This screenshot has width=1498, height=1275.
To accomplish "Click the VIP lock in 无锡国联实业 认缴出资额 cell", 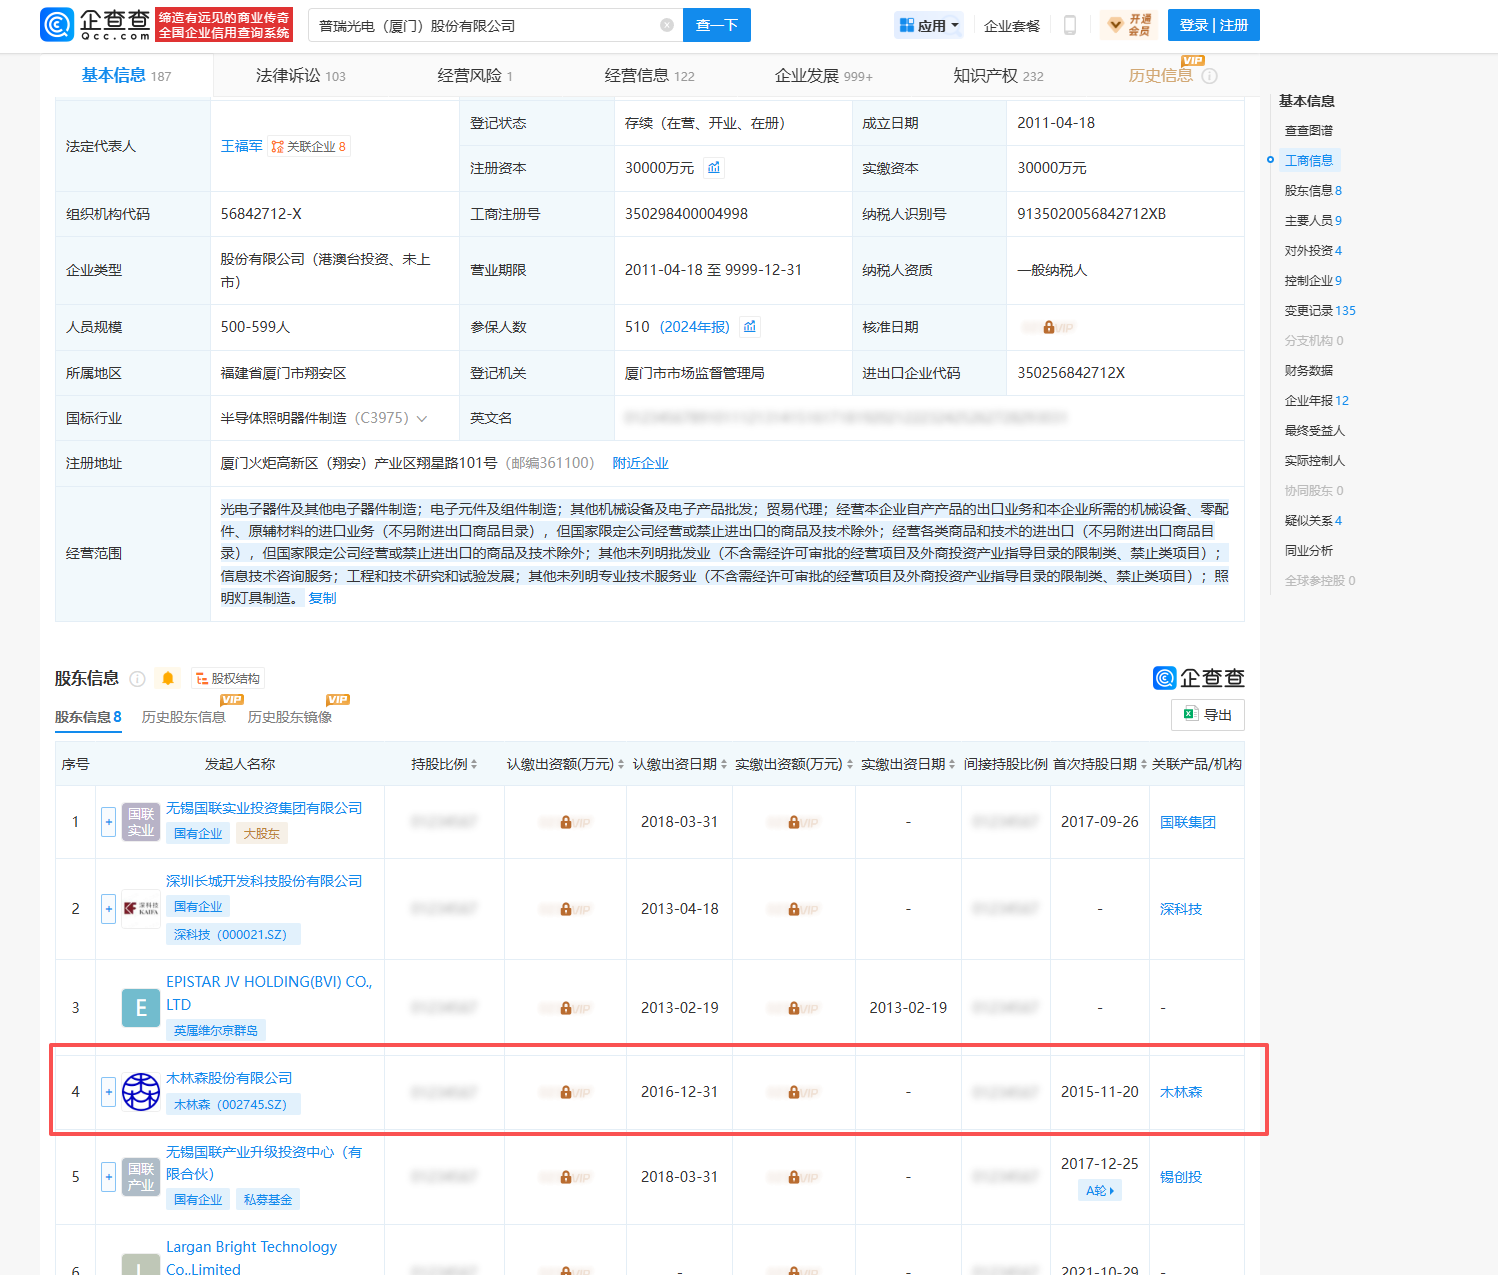I will click(566, 822).
